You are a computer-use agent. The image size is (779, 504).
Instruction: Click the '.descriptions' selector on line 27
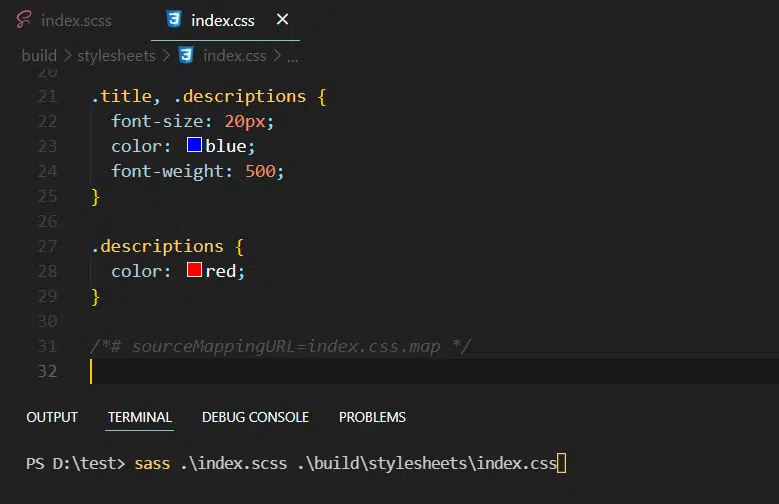[x=158, y=246]
